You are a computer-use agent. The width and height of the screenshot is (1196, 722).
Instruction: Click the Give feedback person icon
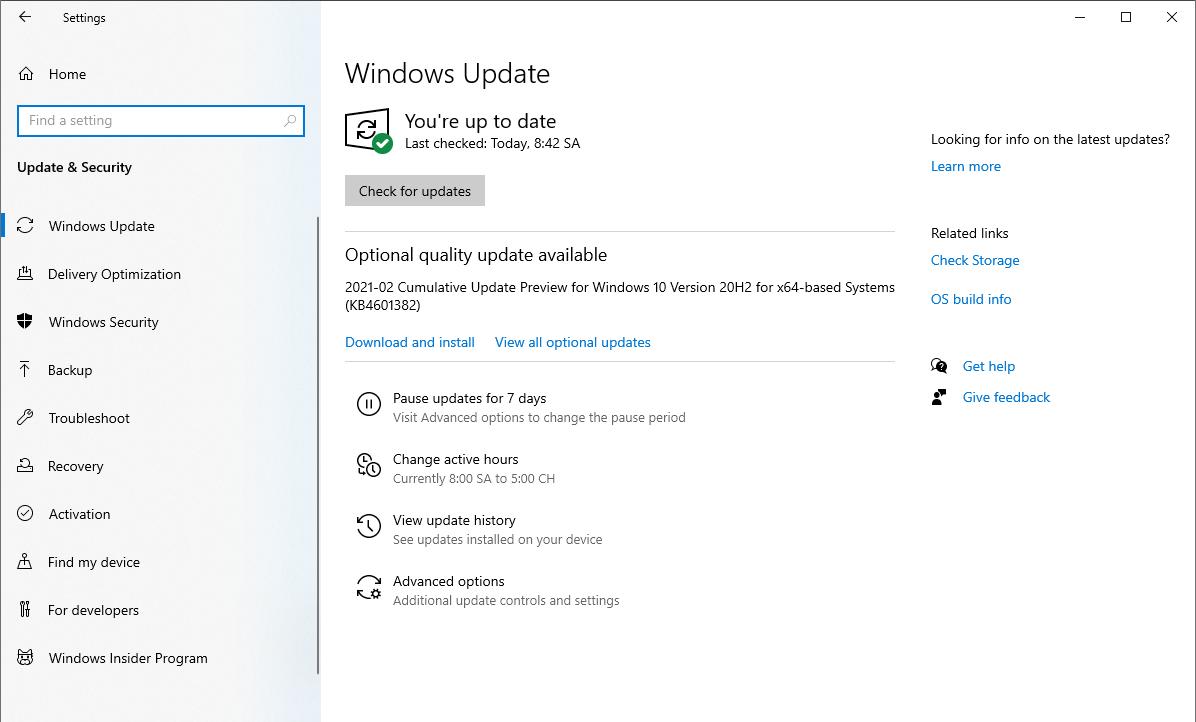click(939, 397)
